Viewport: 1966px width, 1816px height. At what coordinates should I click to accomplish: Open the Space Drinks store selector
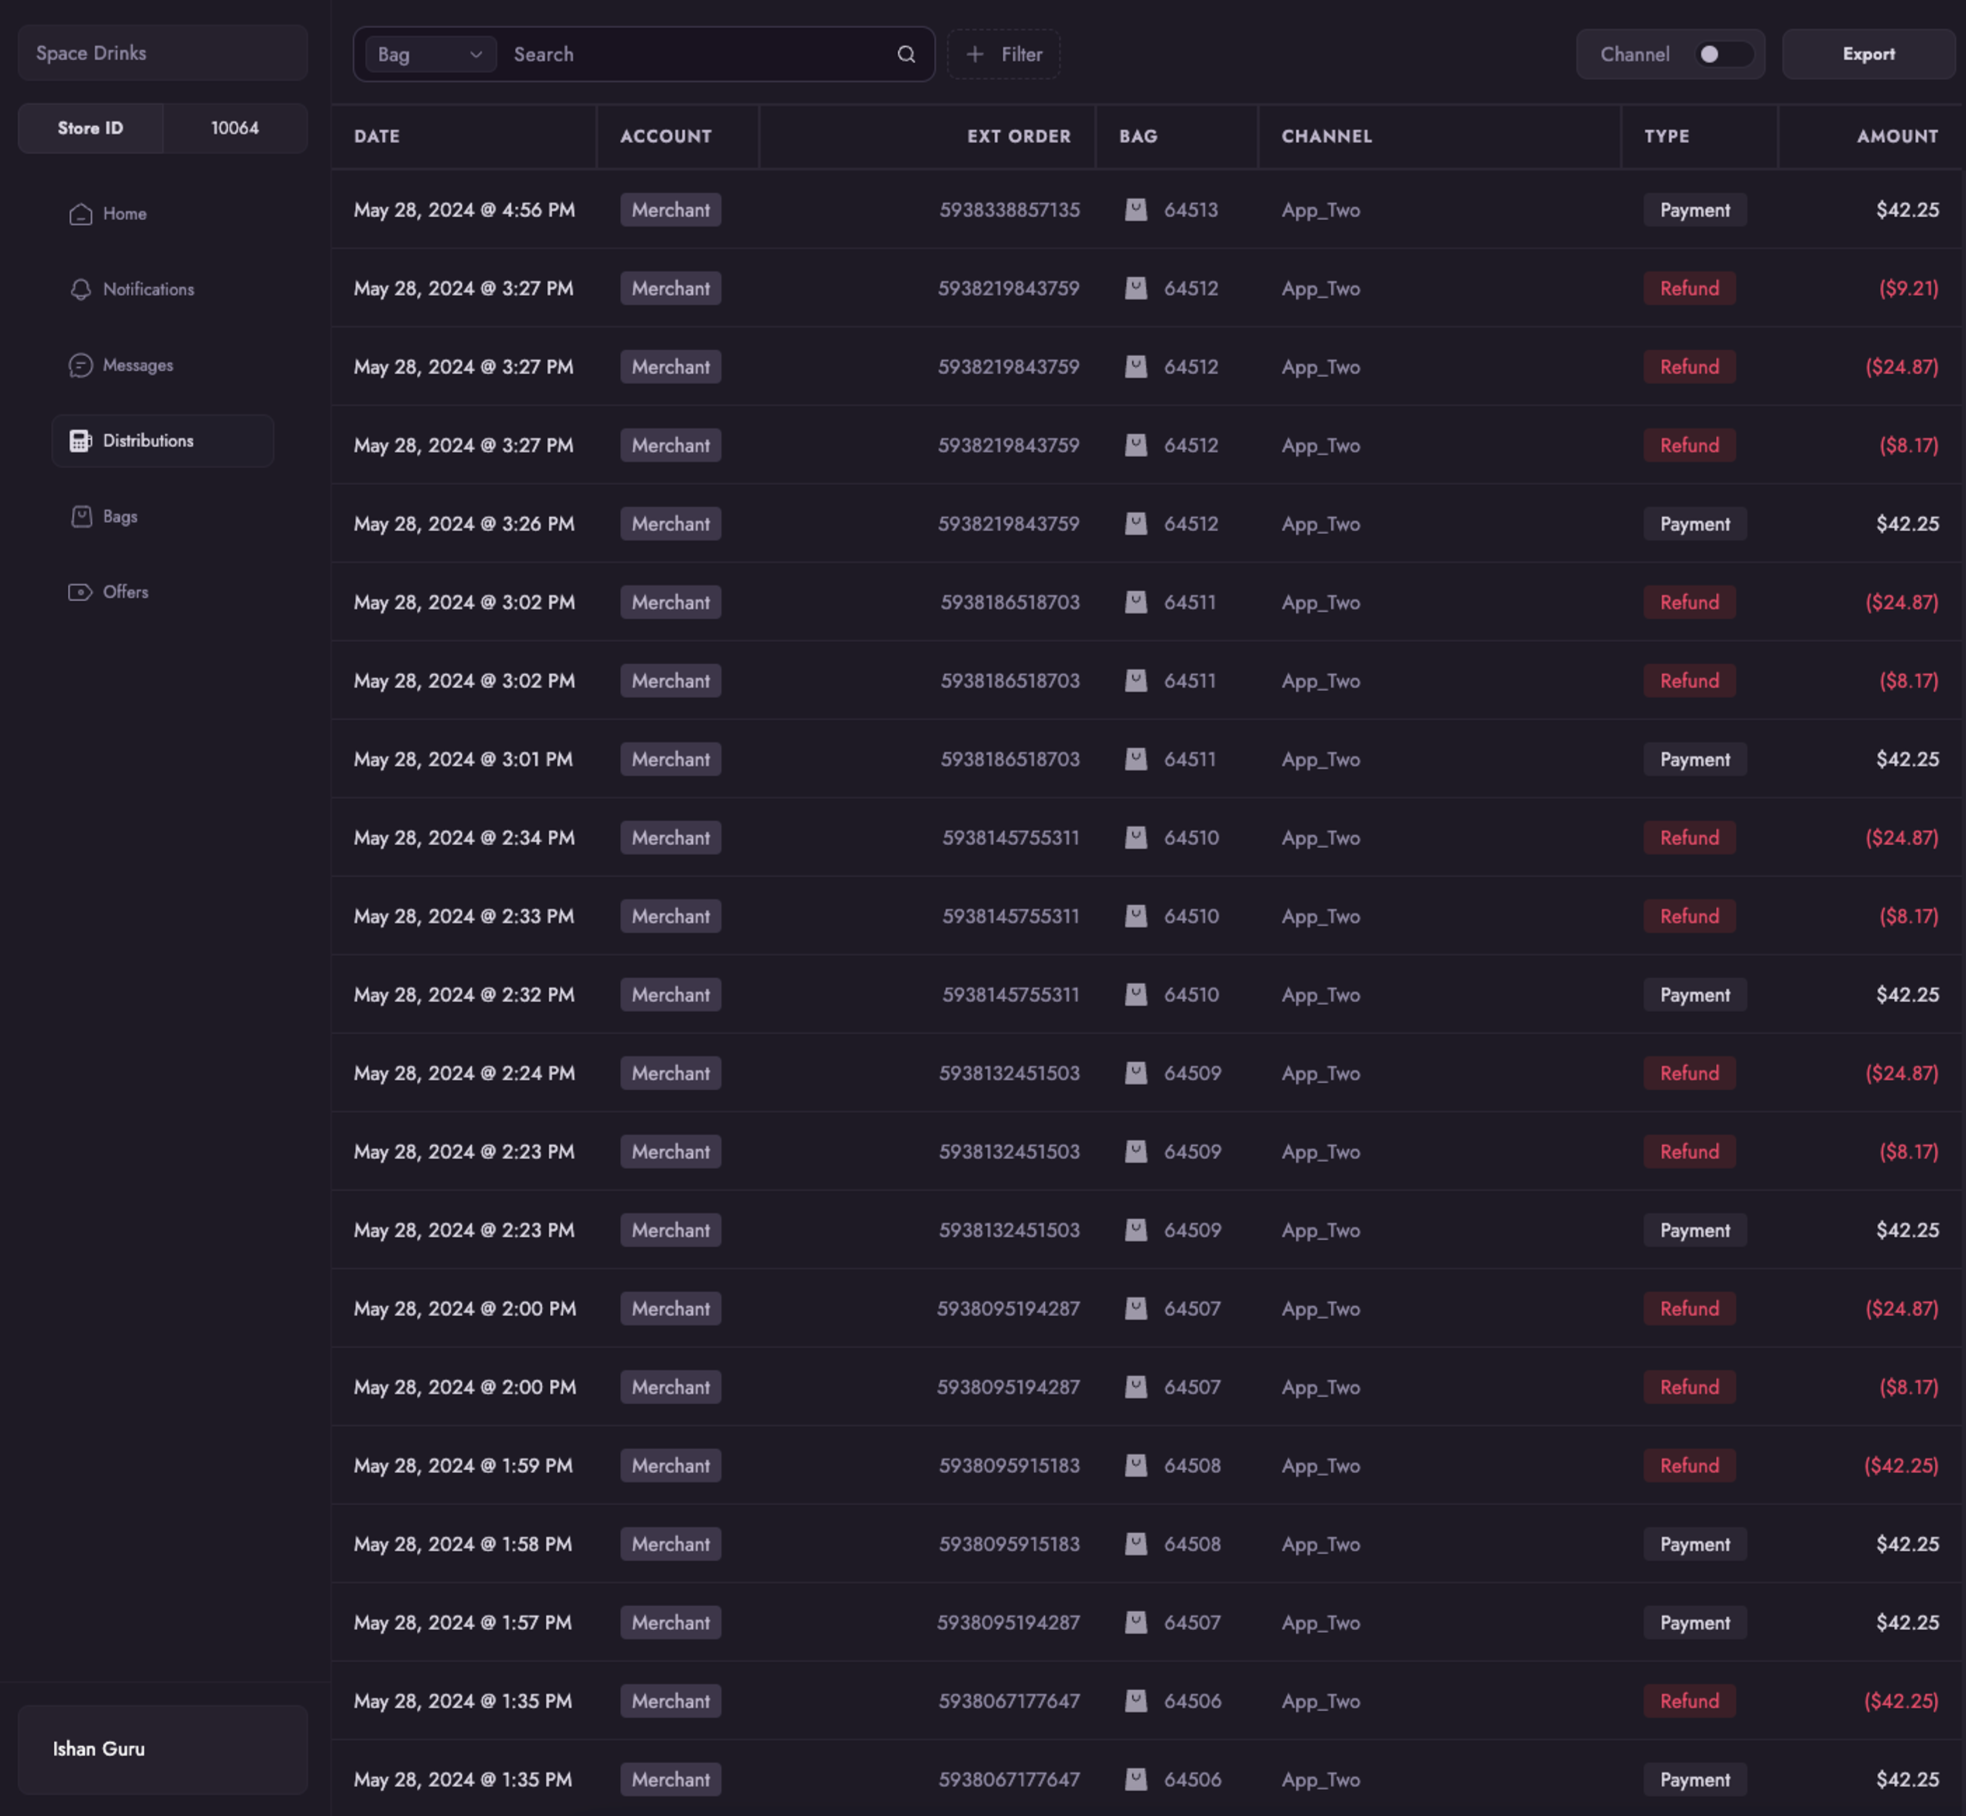[x=162, y=53]
